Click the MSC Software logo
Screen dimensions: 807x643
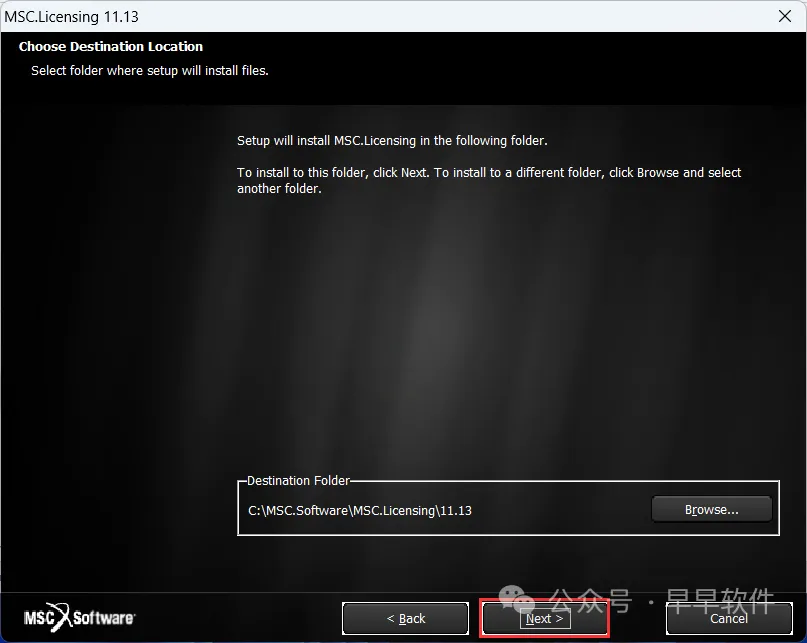point(79,617)
